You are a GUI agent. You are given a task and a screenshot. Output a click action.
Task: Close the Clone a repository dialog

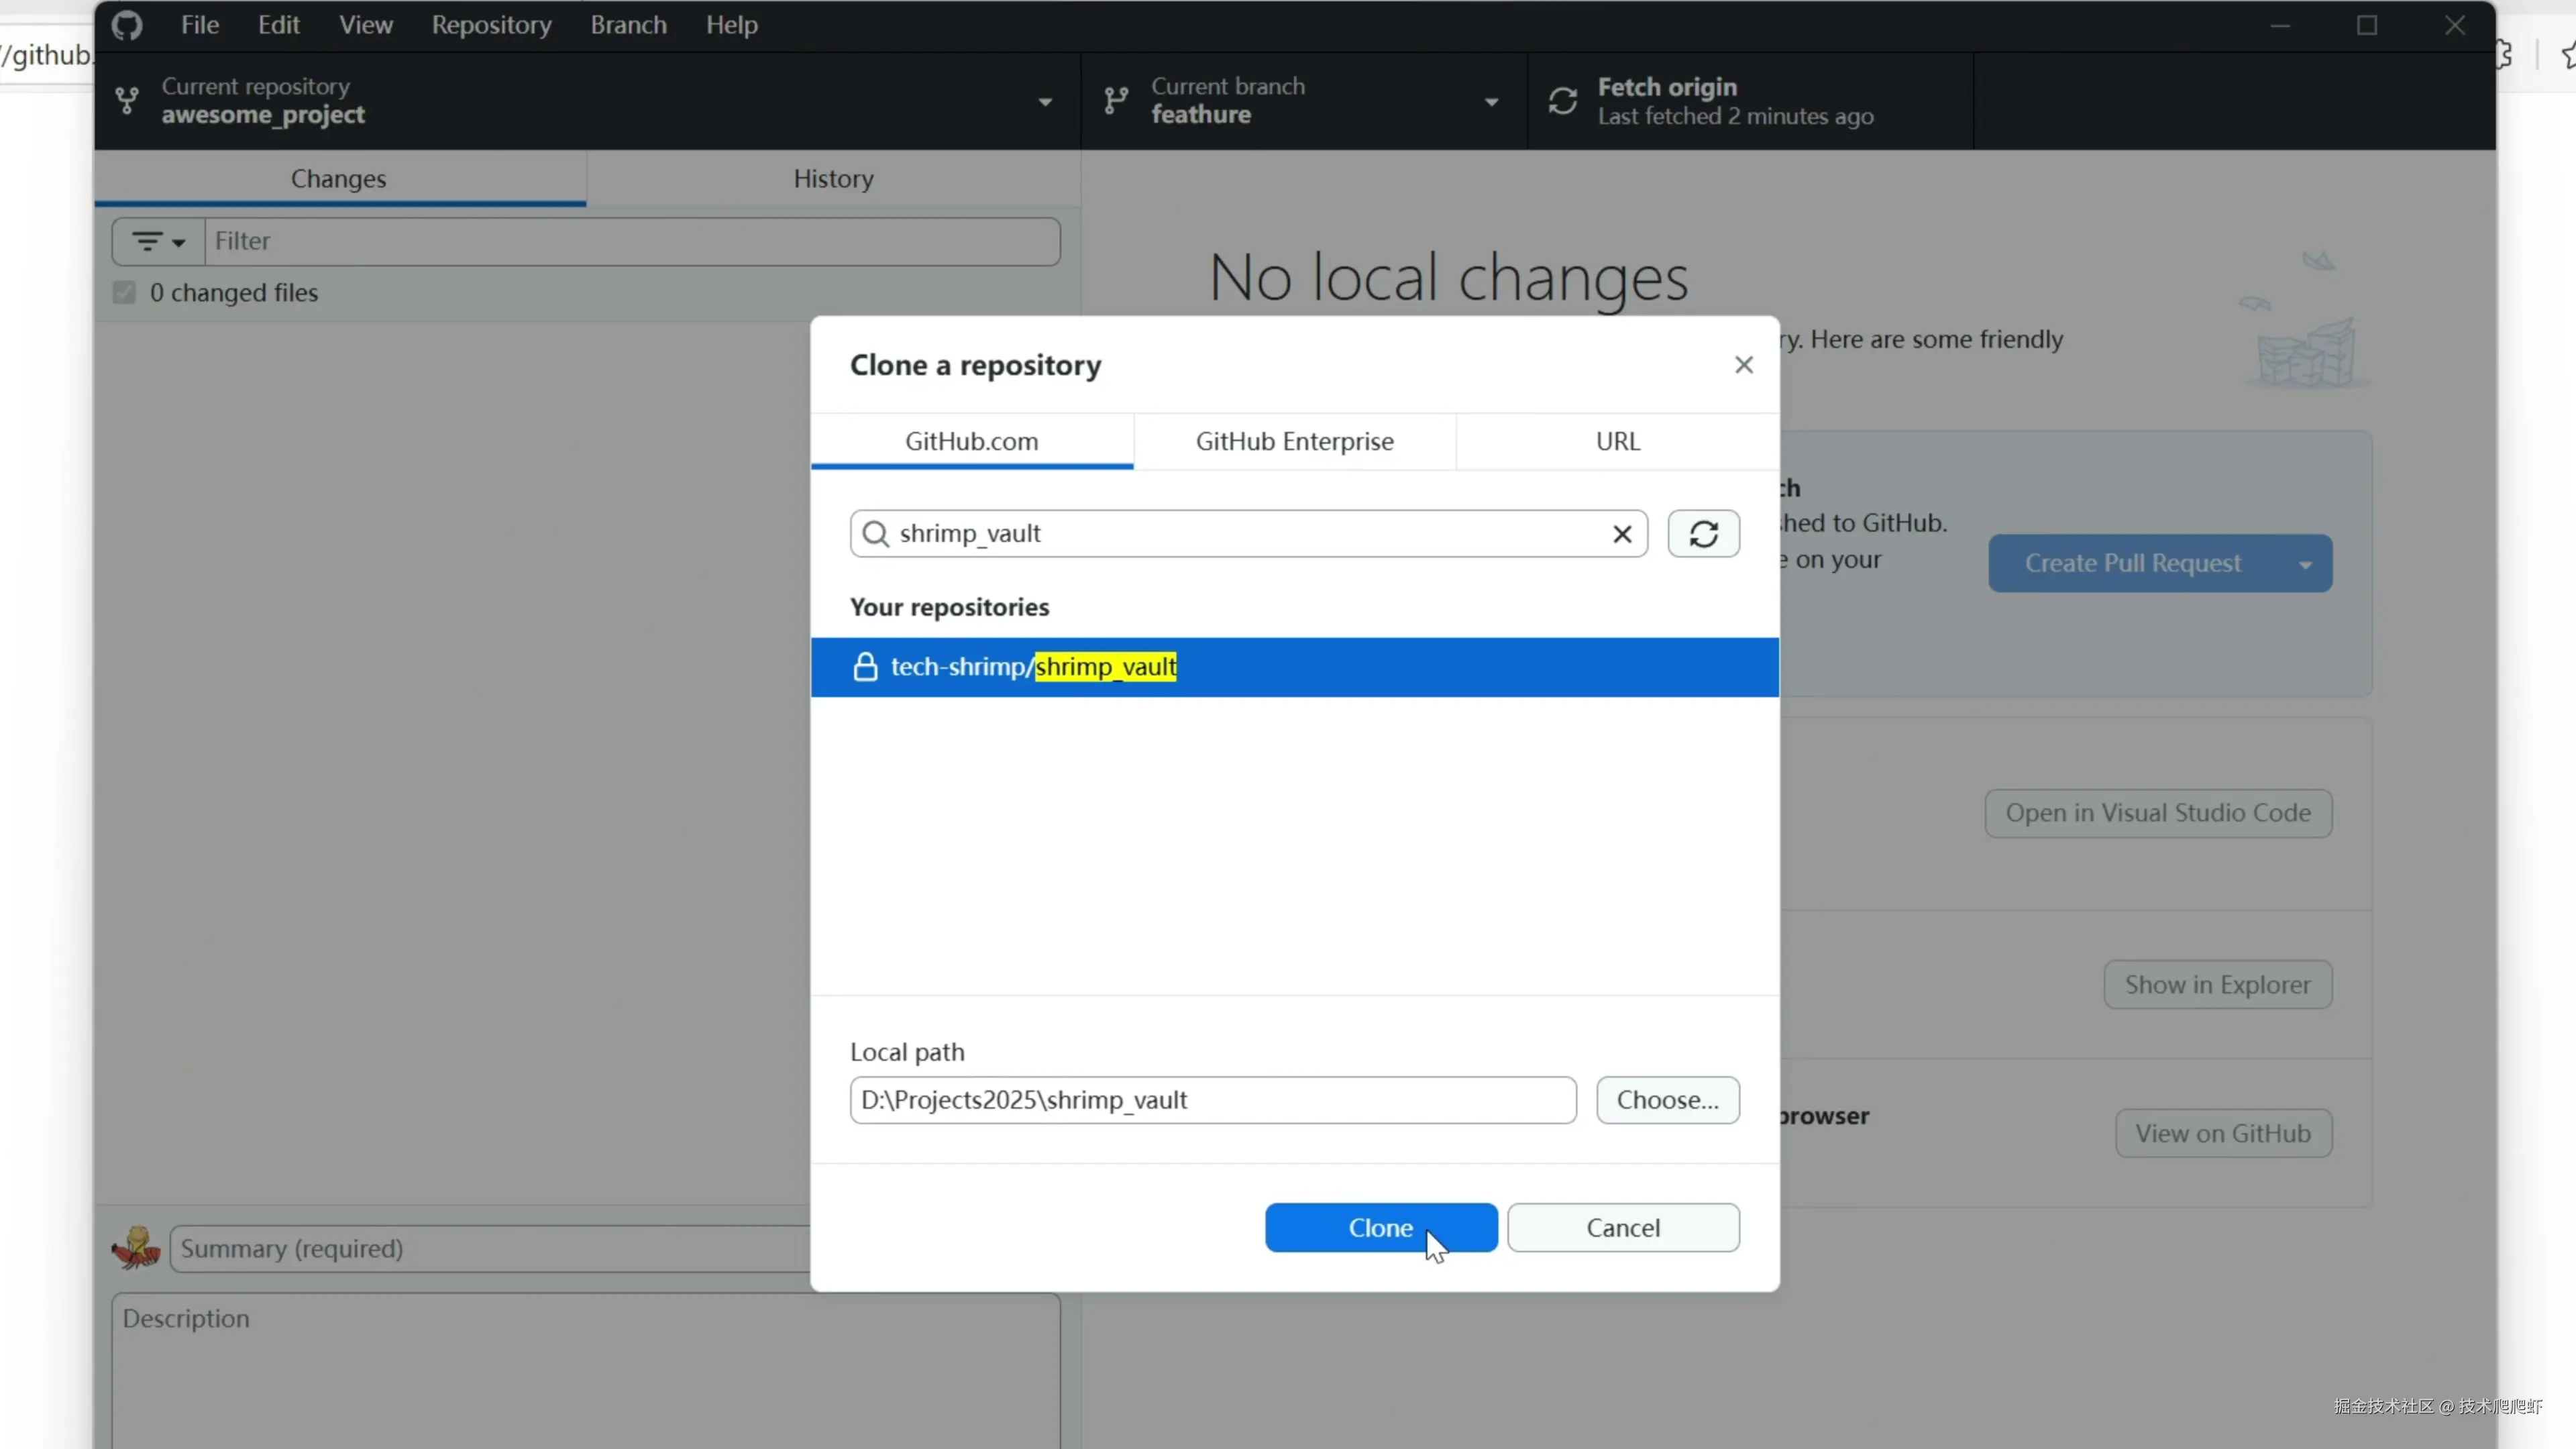coord(1743,365)
